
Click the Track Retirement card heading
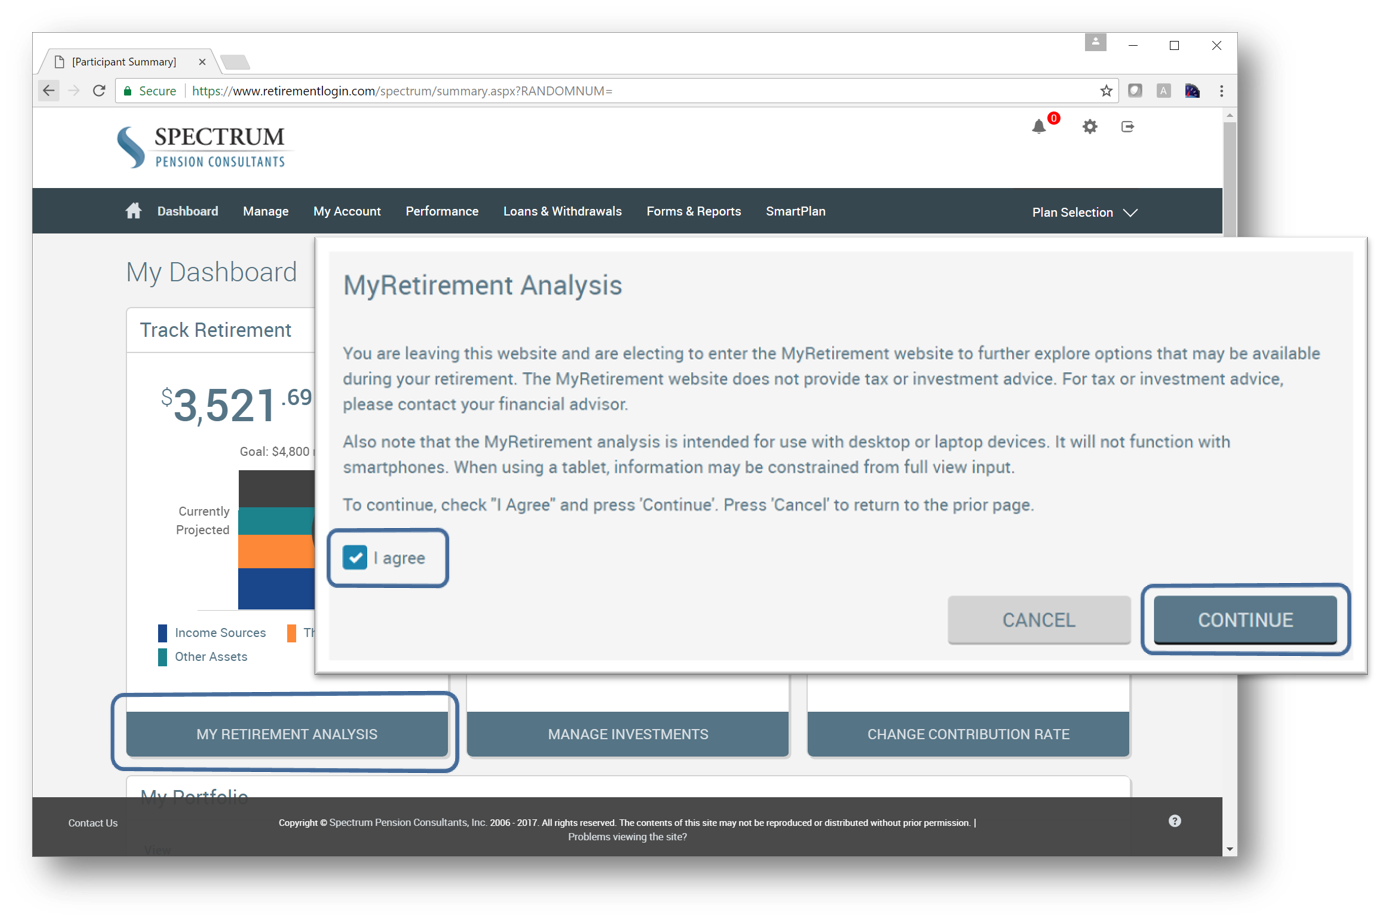pos(215,330)
